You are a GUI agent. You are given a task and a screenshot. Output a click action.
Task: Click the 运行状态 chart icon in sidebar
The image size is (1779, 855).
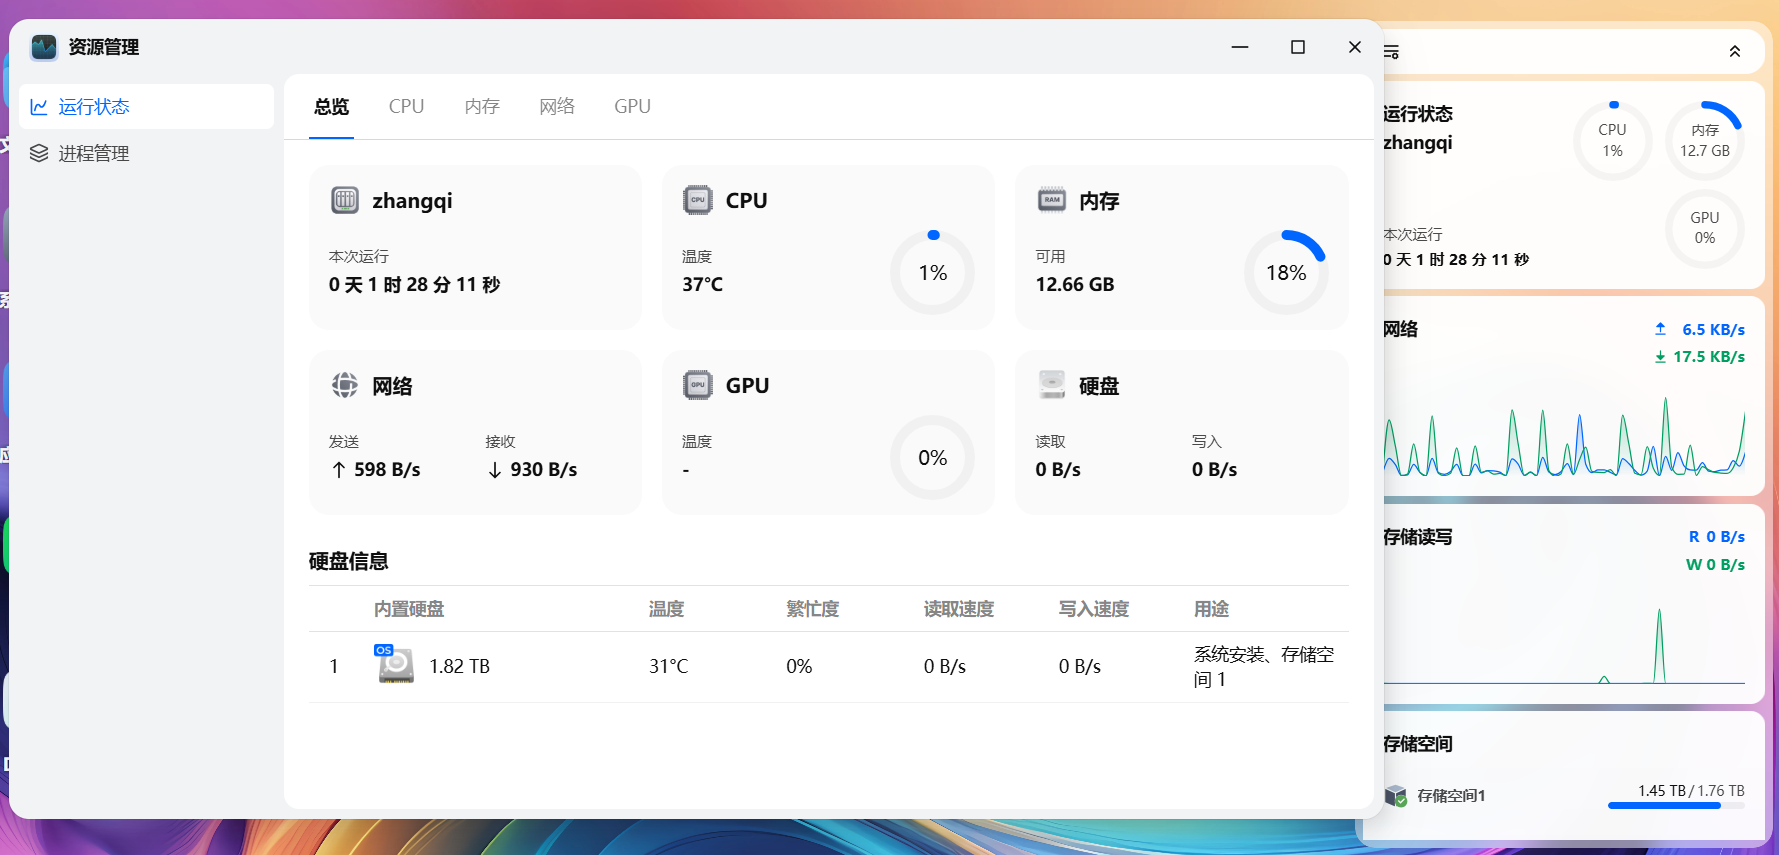(x=39, y=107)
